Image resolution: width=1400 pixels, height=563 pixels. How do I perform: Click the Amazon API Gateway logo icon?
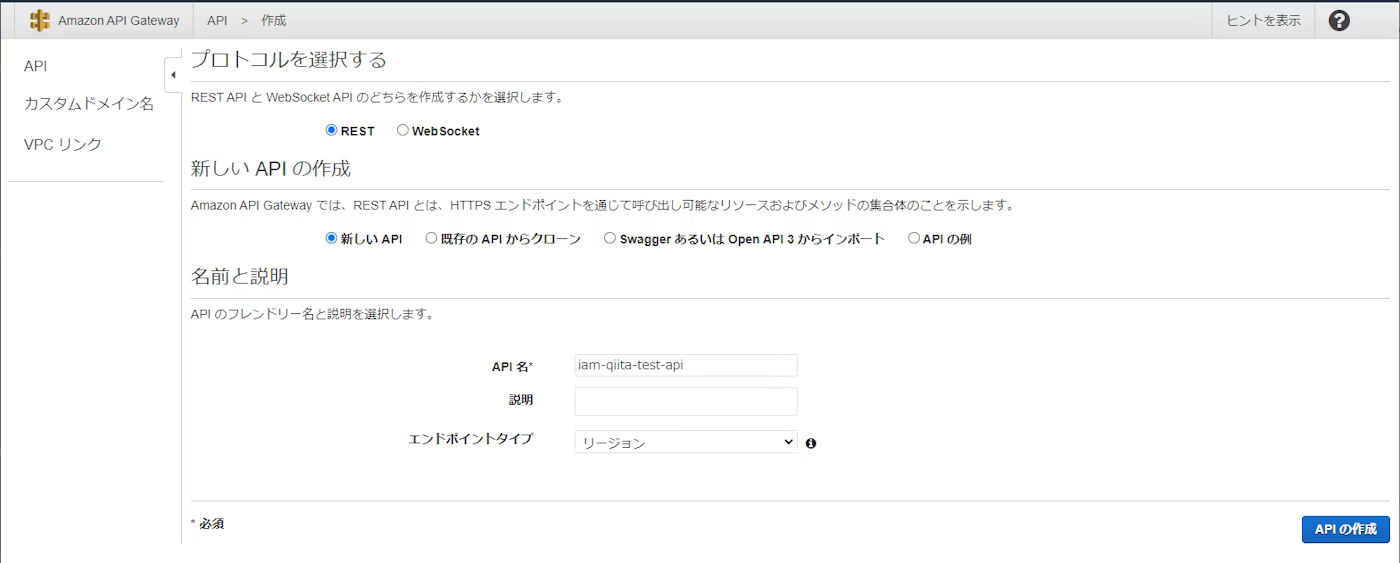(40, 21)
